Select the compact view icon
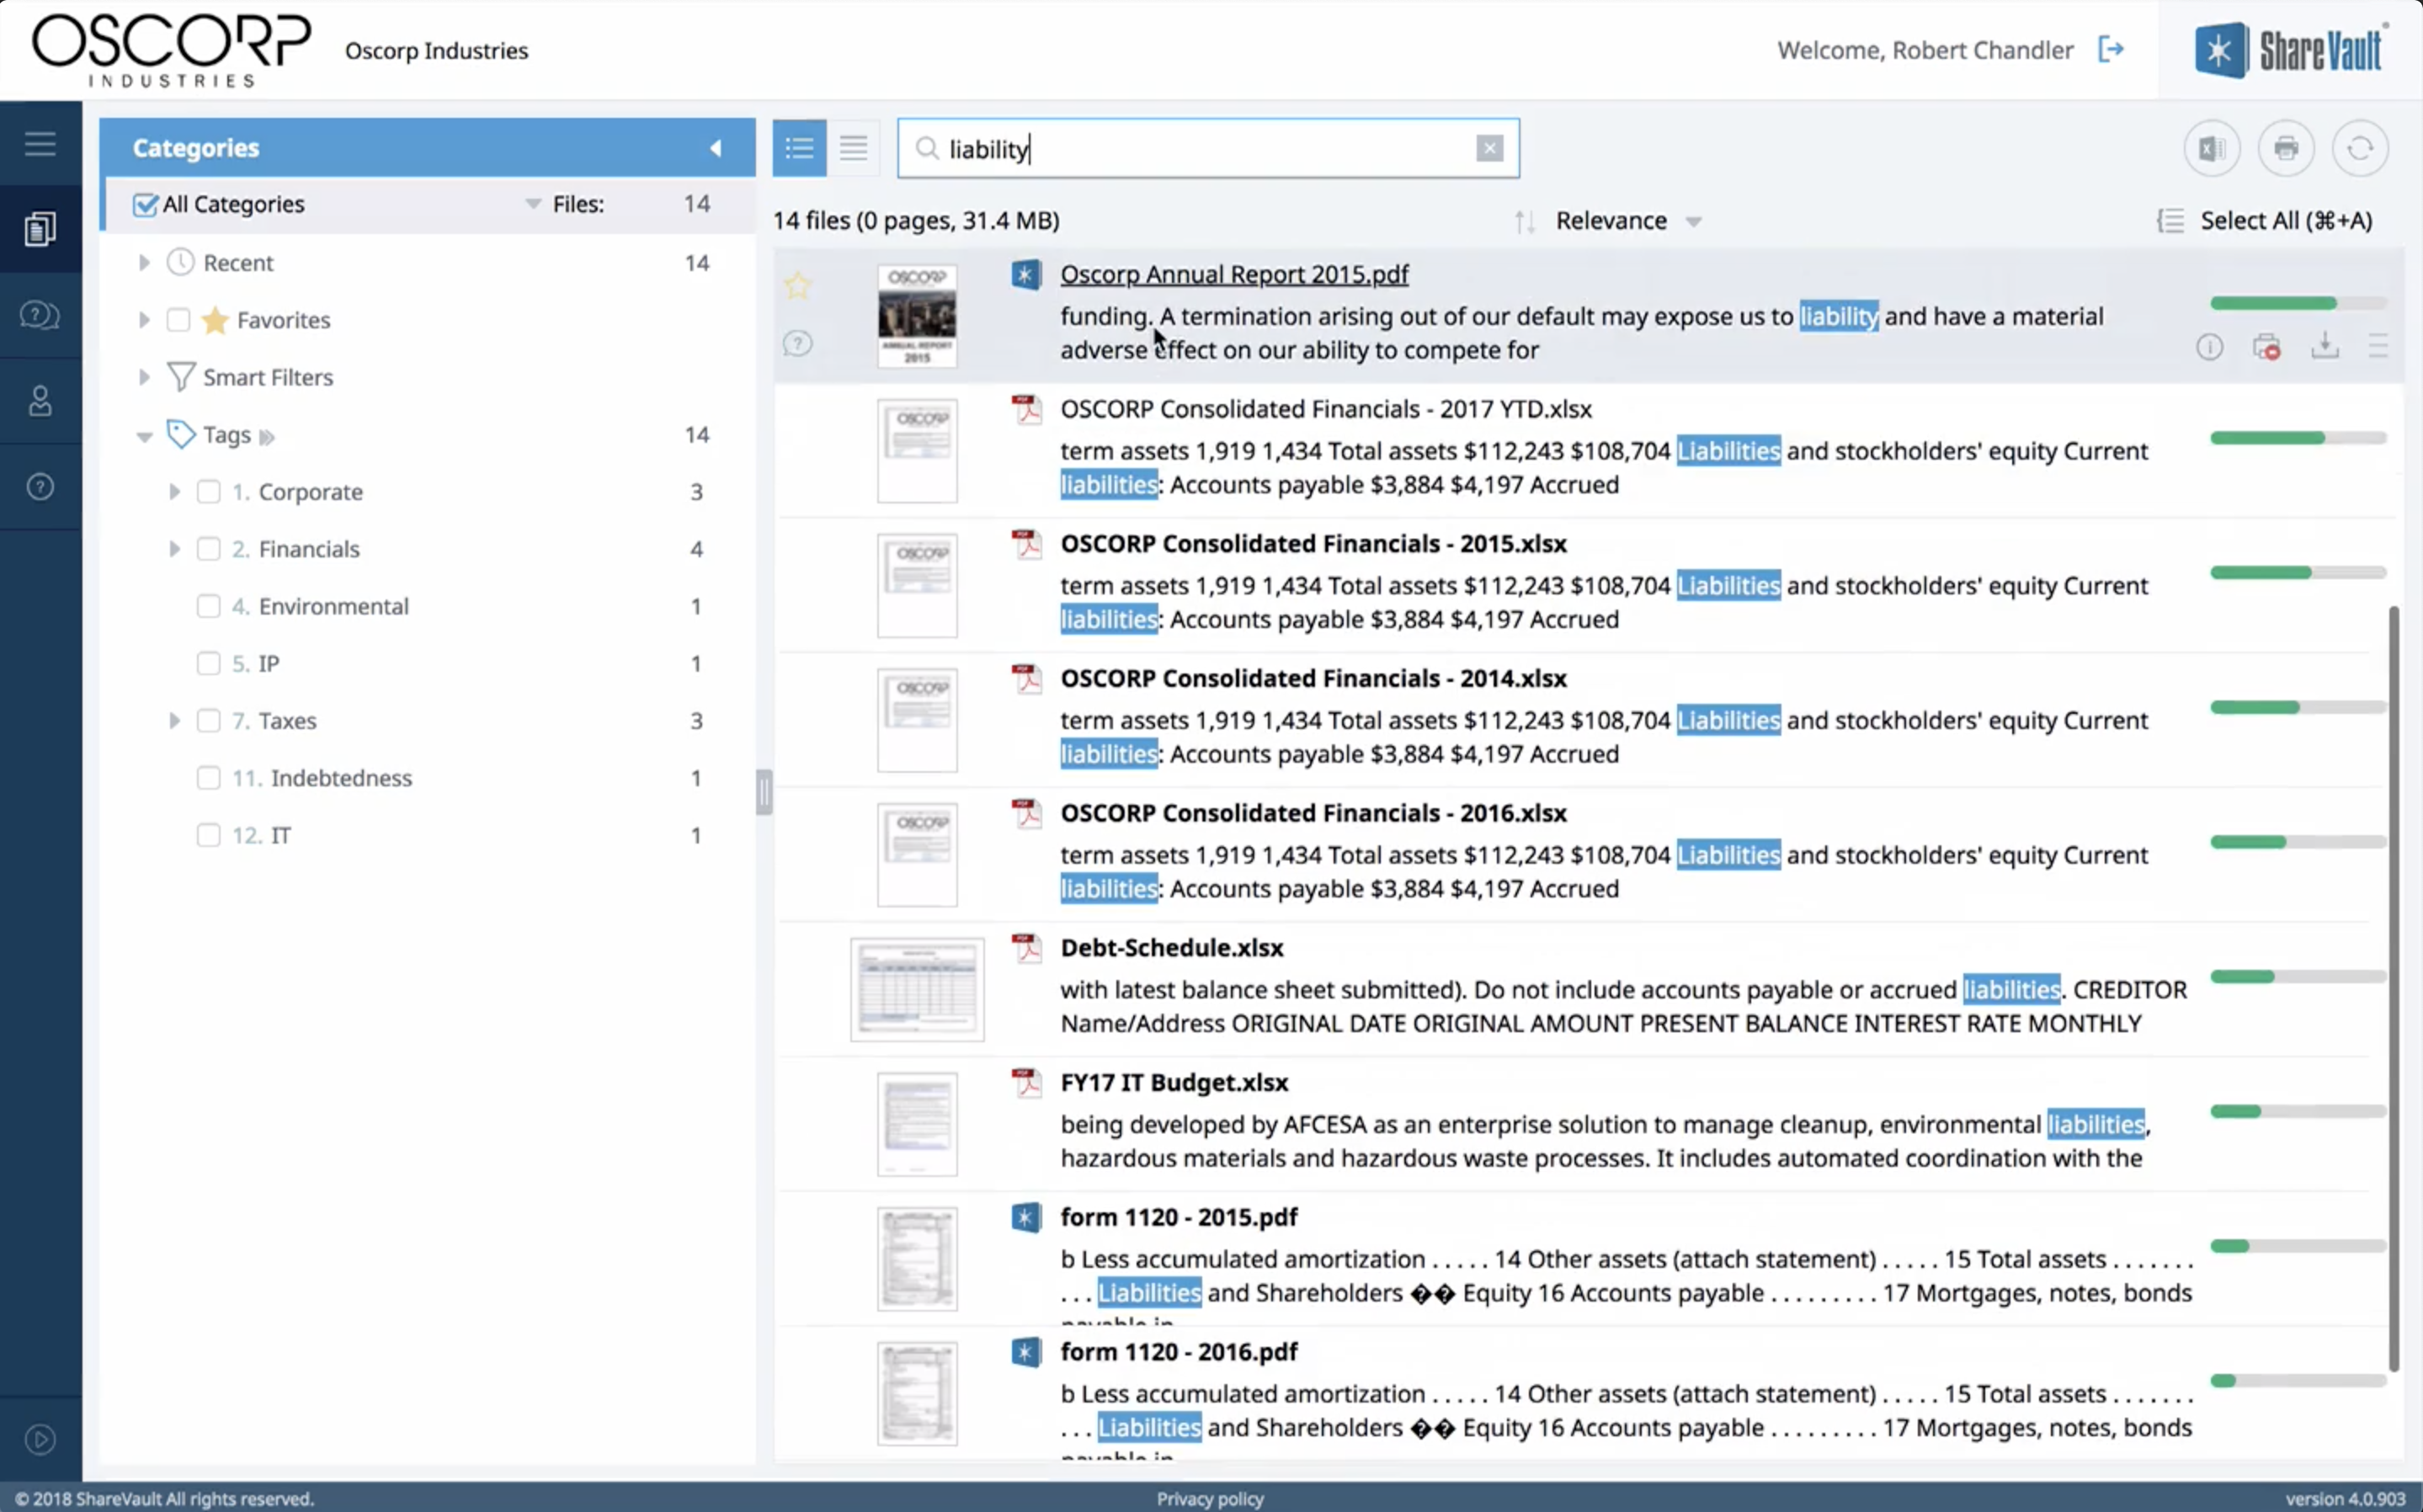 click(854, 146)
